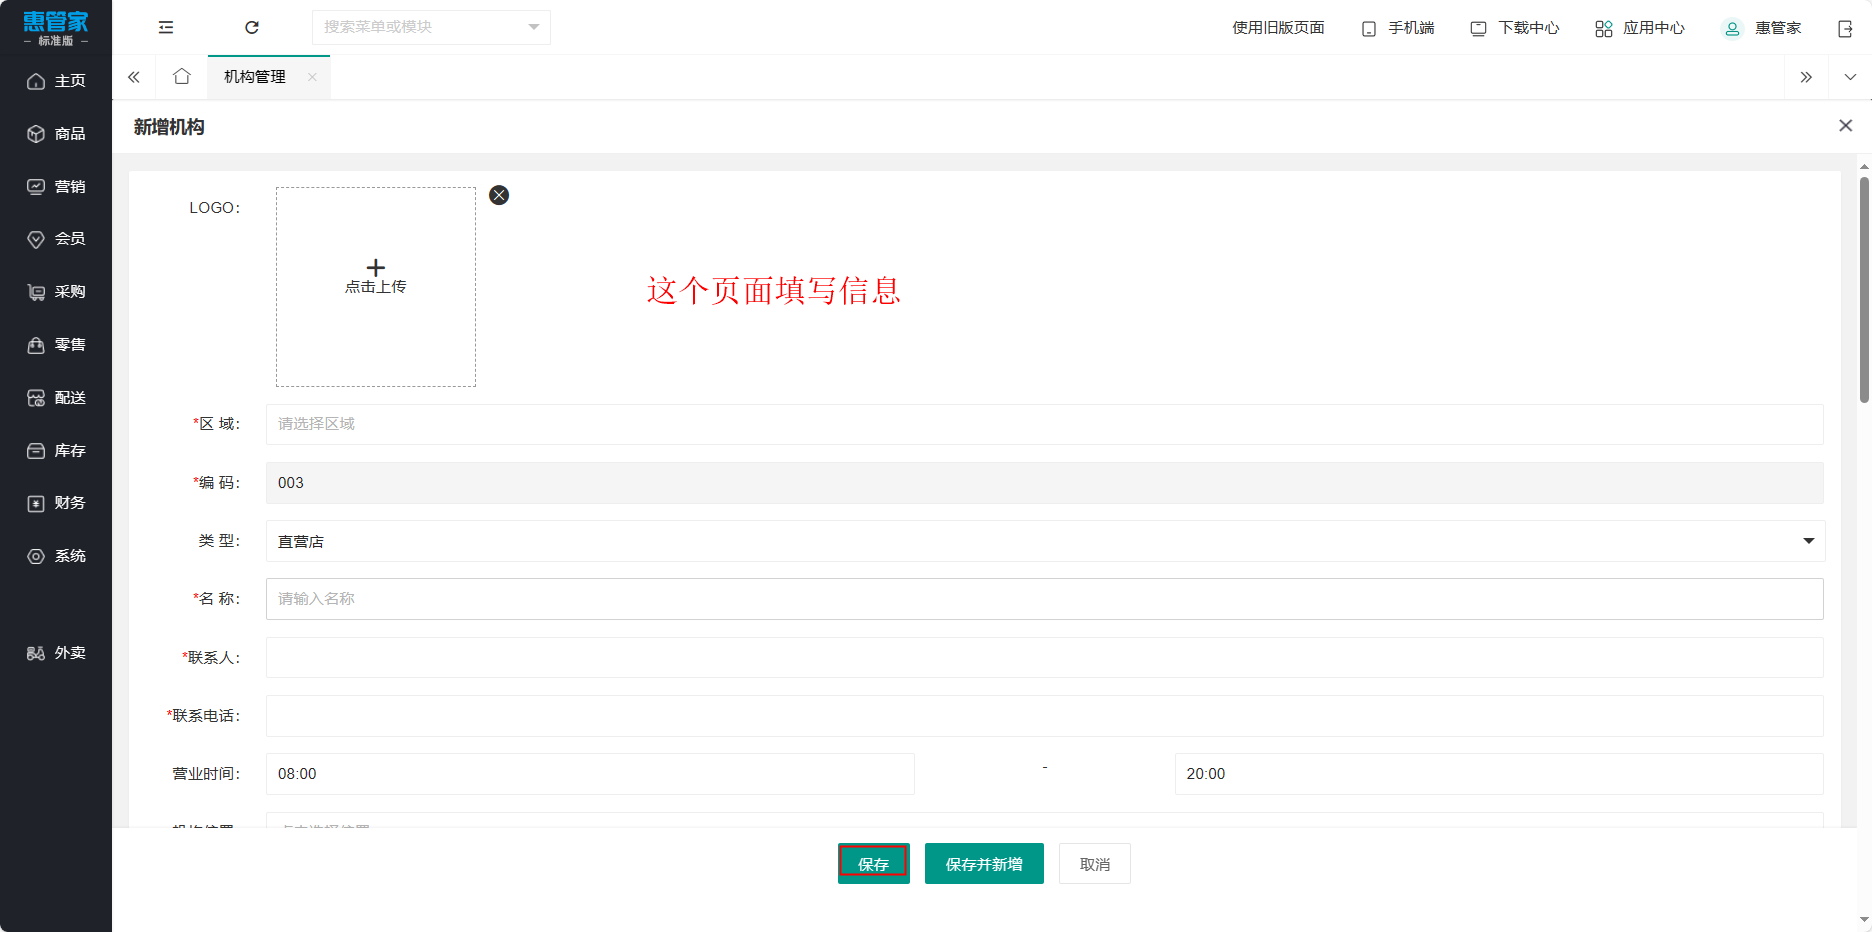Open the 主页 home sidebar item

[56, 81]
